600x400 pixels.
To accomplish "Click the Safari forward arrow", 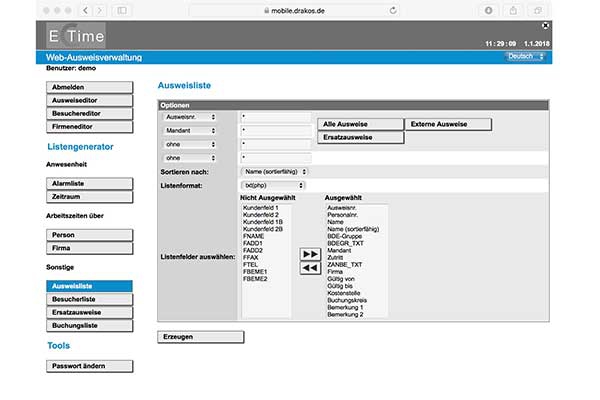I will (x=100, y=10).
